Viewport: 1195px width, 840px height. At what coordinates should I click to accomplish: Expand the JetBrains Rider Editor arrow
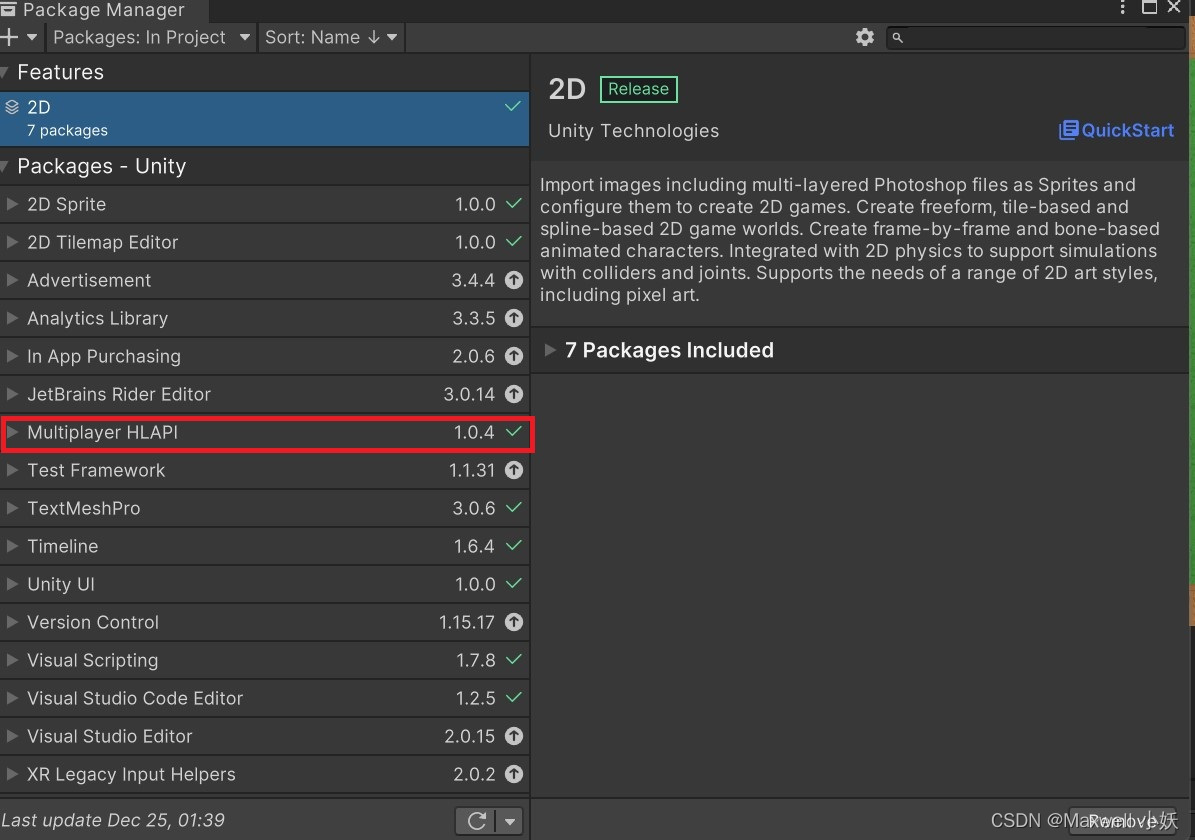point(11,394)
